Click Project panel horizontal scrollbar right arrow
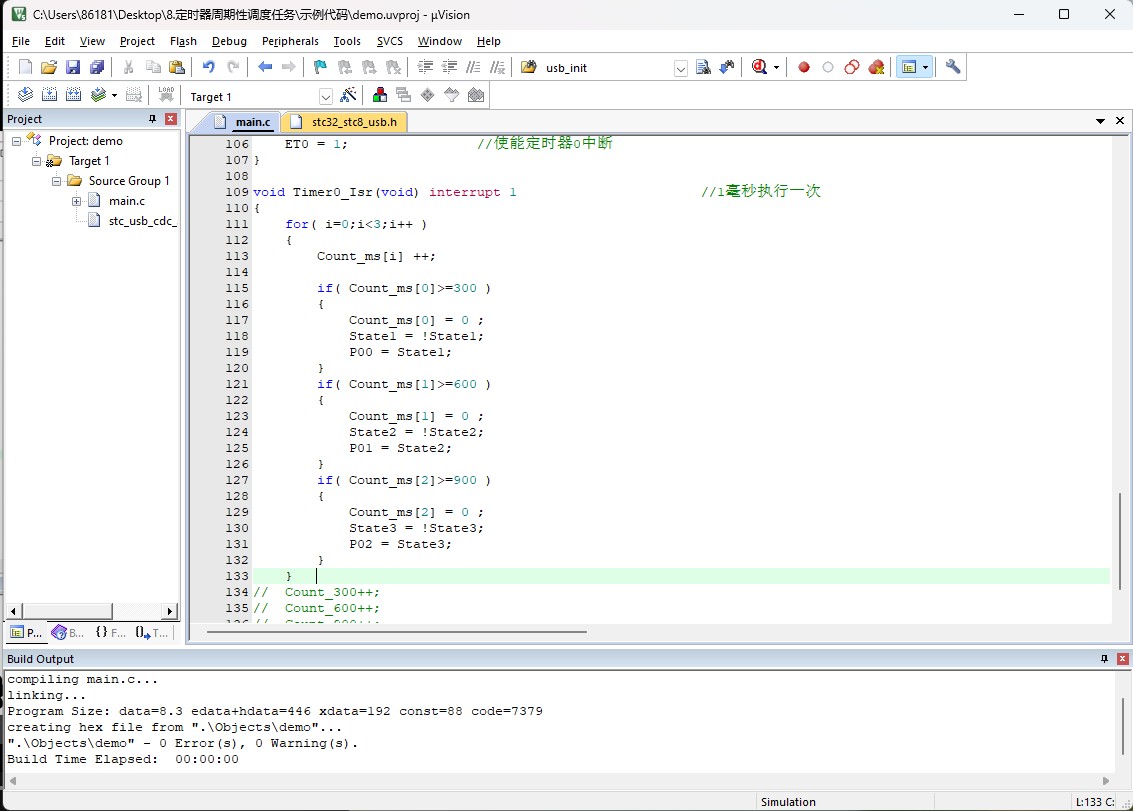 click(x=170, y=612)
